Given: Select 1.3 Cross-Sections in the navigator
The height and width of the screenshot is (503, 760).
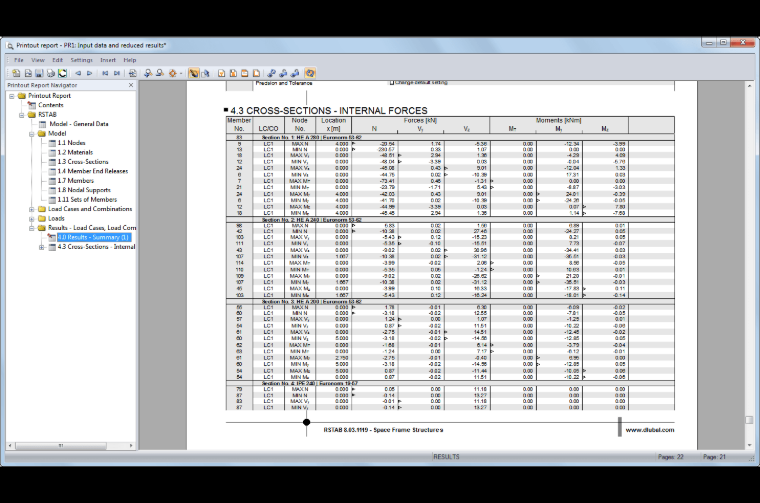Looking at the screenshot, I should click(83, 162).
